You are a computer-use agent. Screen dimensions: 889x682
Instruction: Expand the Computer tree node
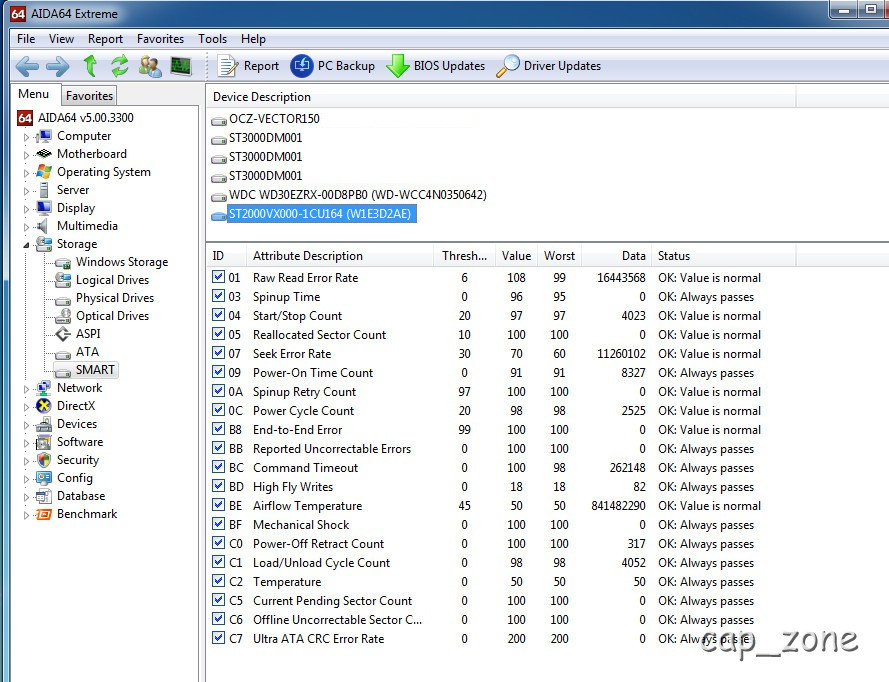coord(26,137)
